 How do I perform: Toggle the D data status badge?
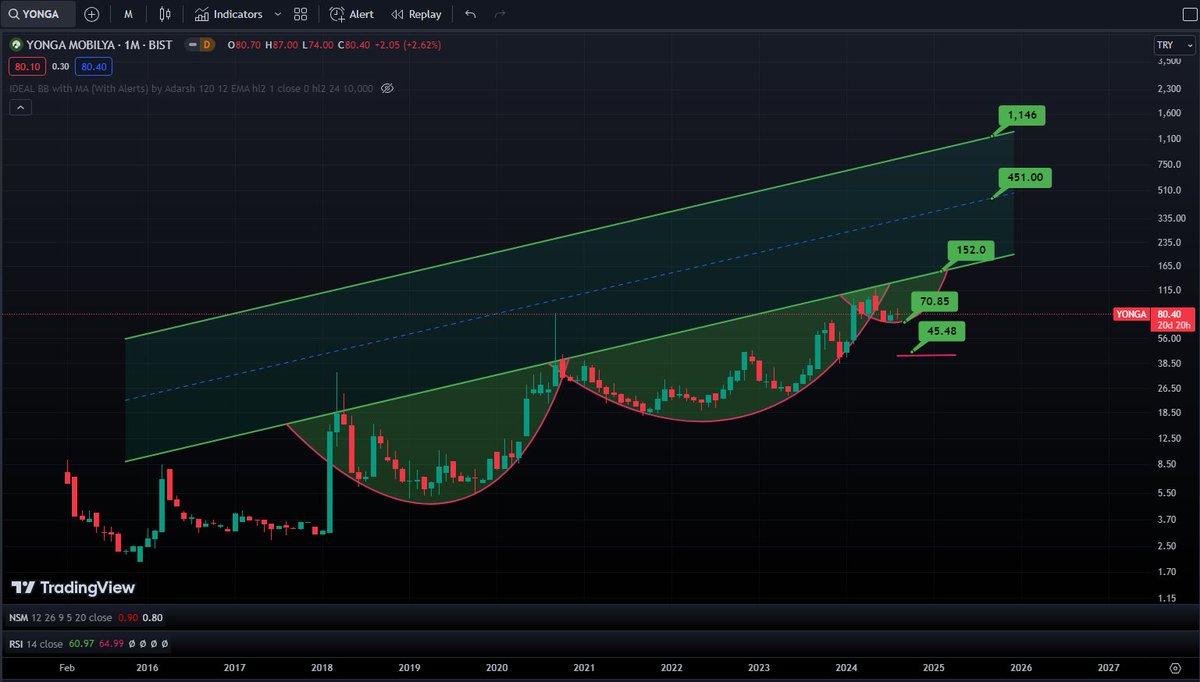(x=207, y=45)
